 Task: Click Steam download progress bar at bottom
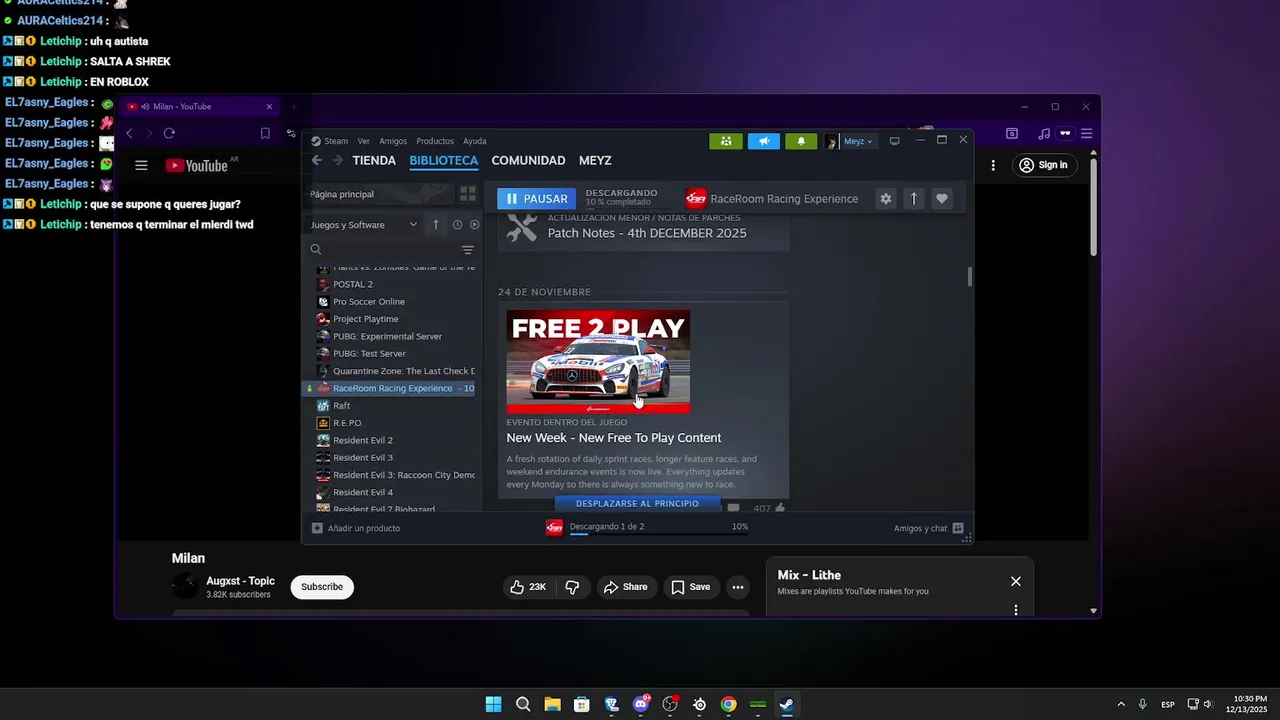[x=659, y=535]
